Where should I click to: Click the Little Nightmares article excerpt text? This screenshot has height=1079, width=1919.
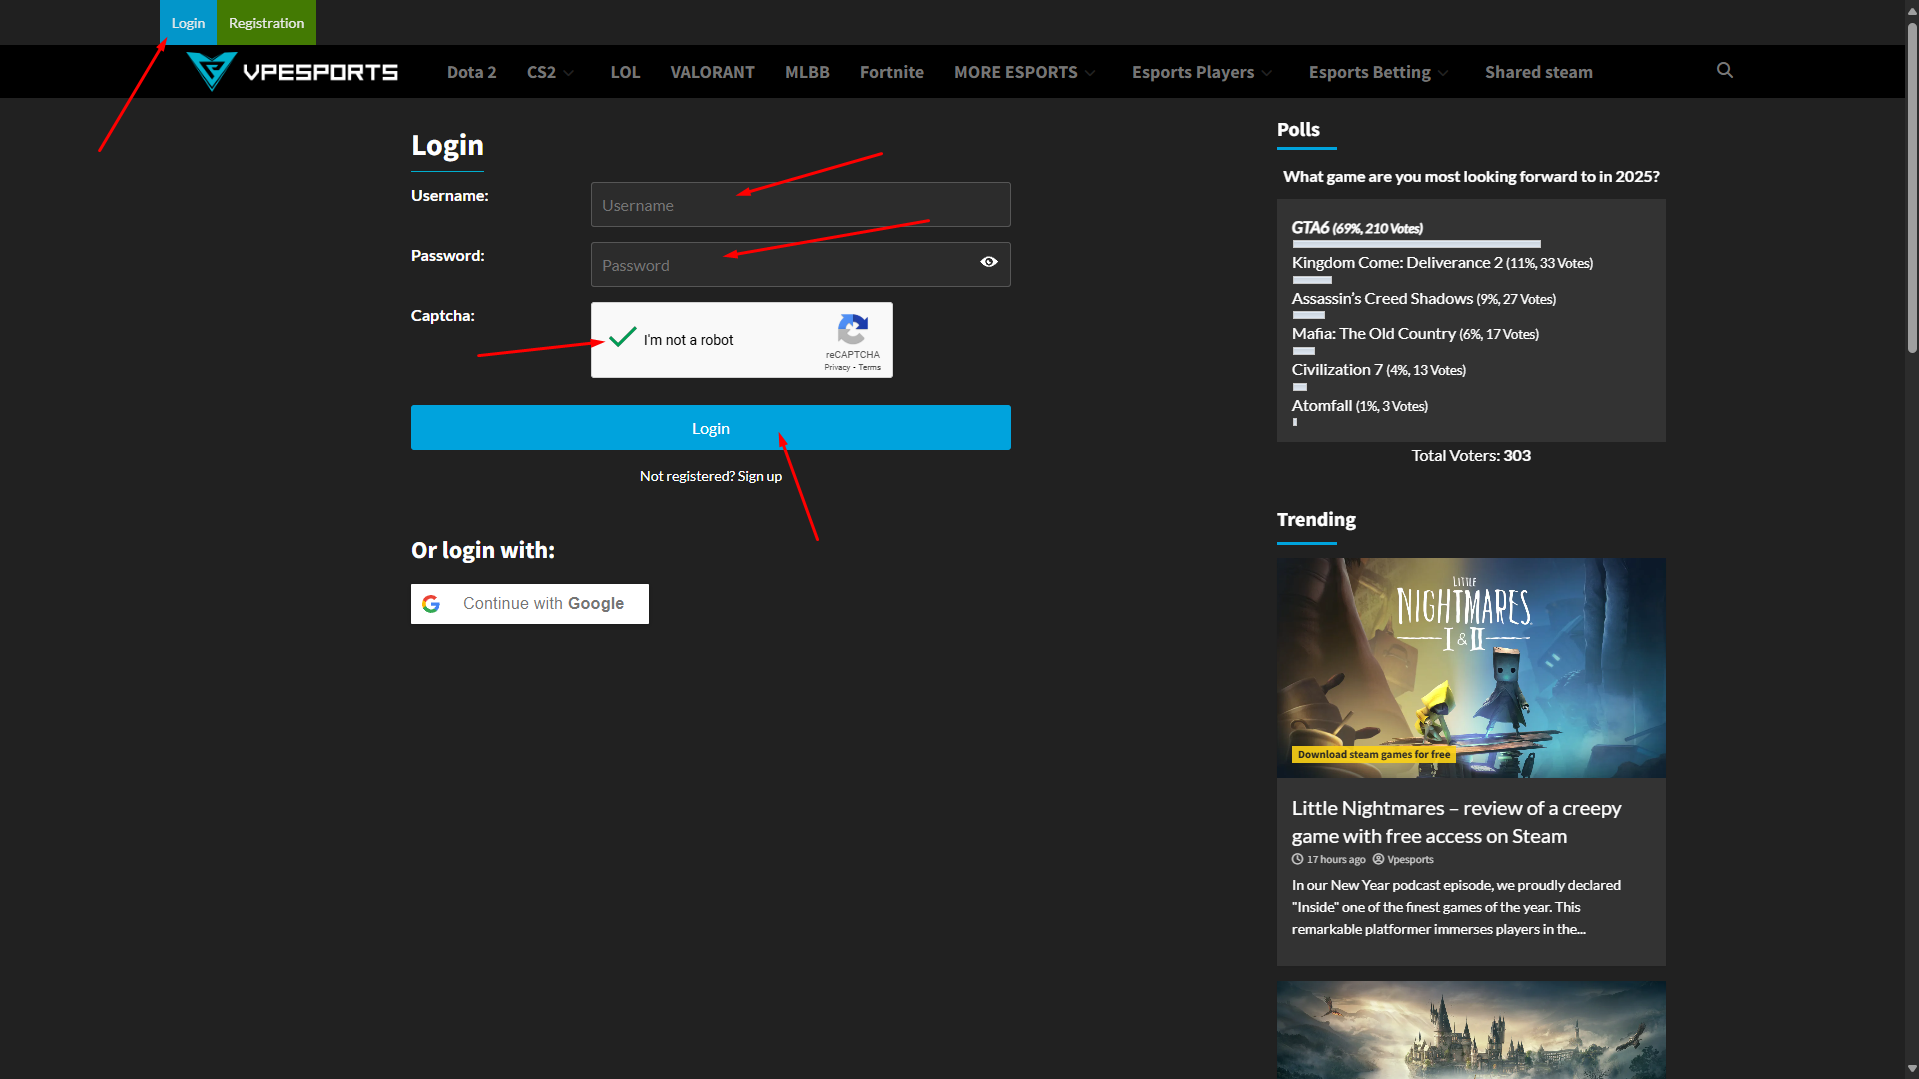click(x=1456, y=907)
